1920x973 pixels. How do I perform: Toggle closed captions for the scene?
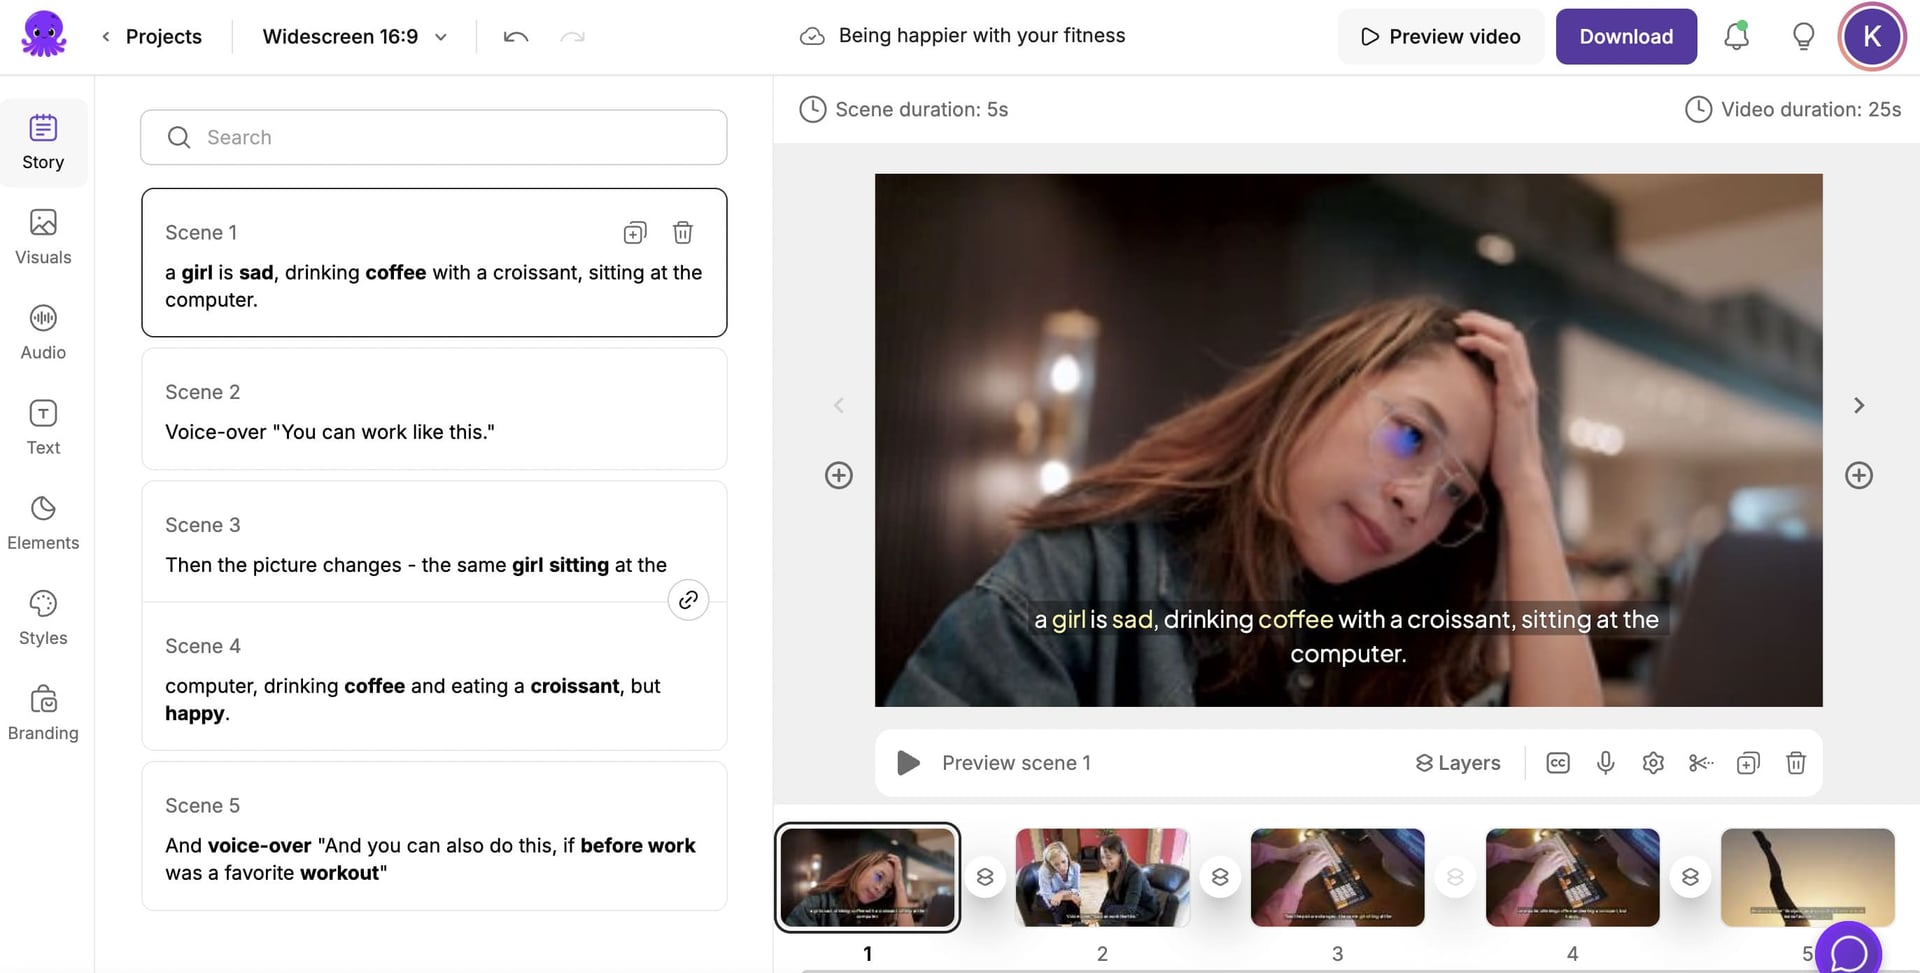tap(1557, 763)
